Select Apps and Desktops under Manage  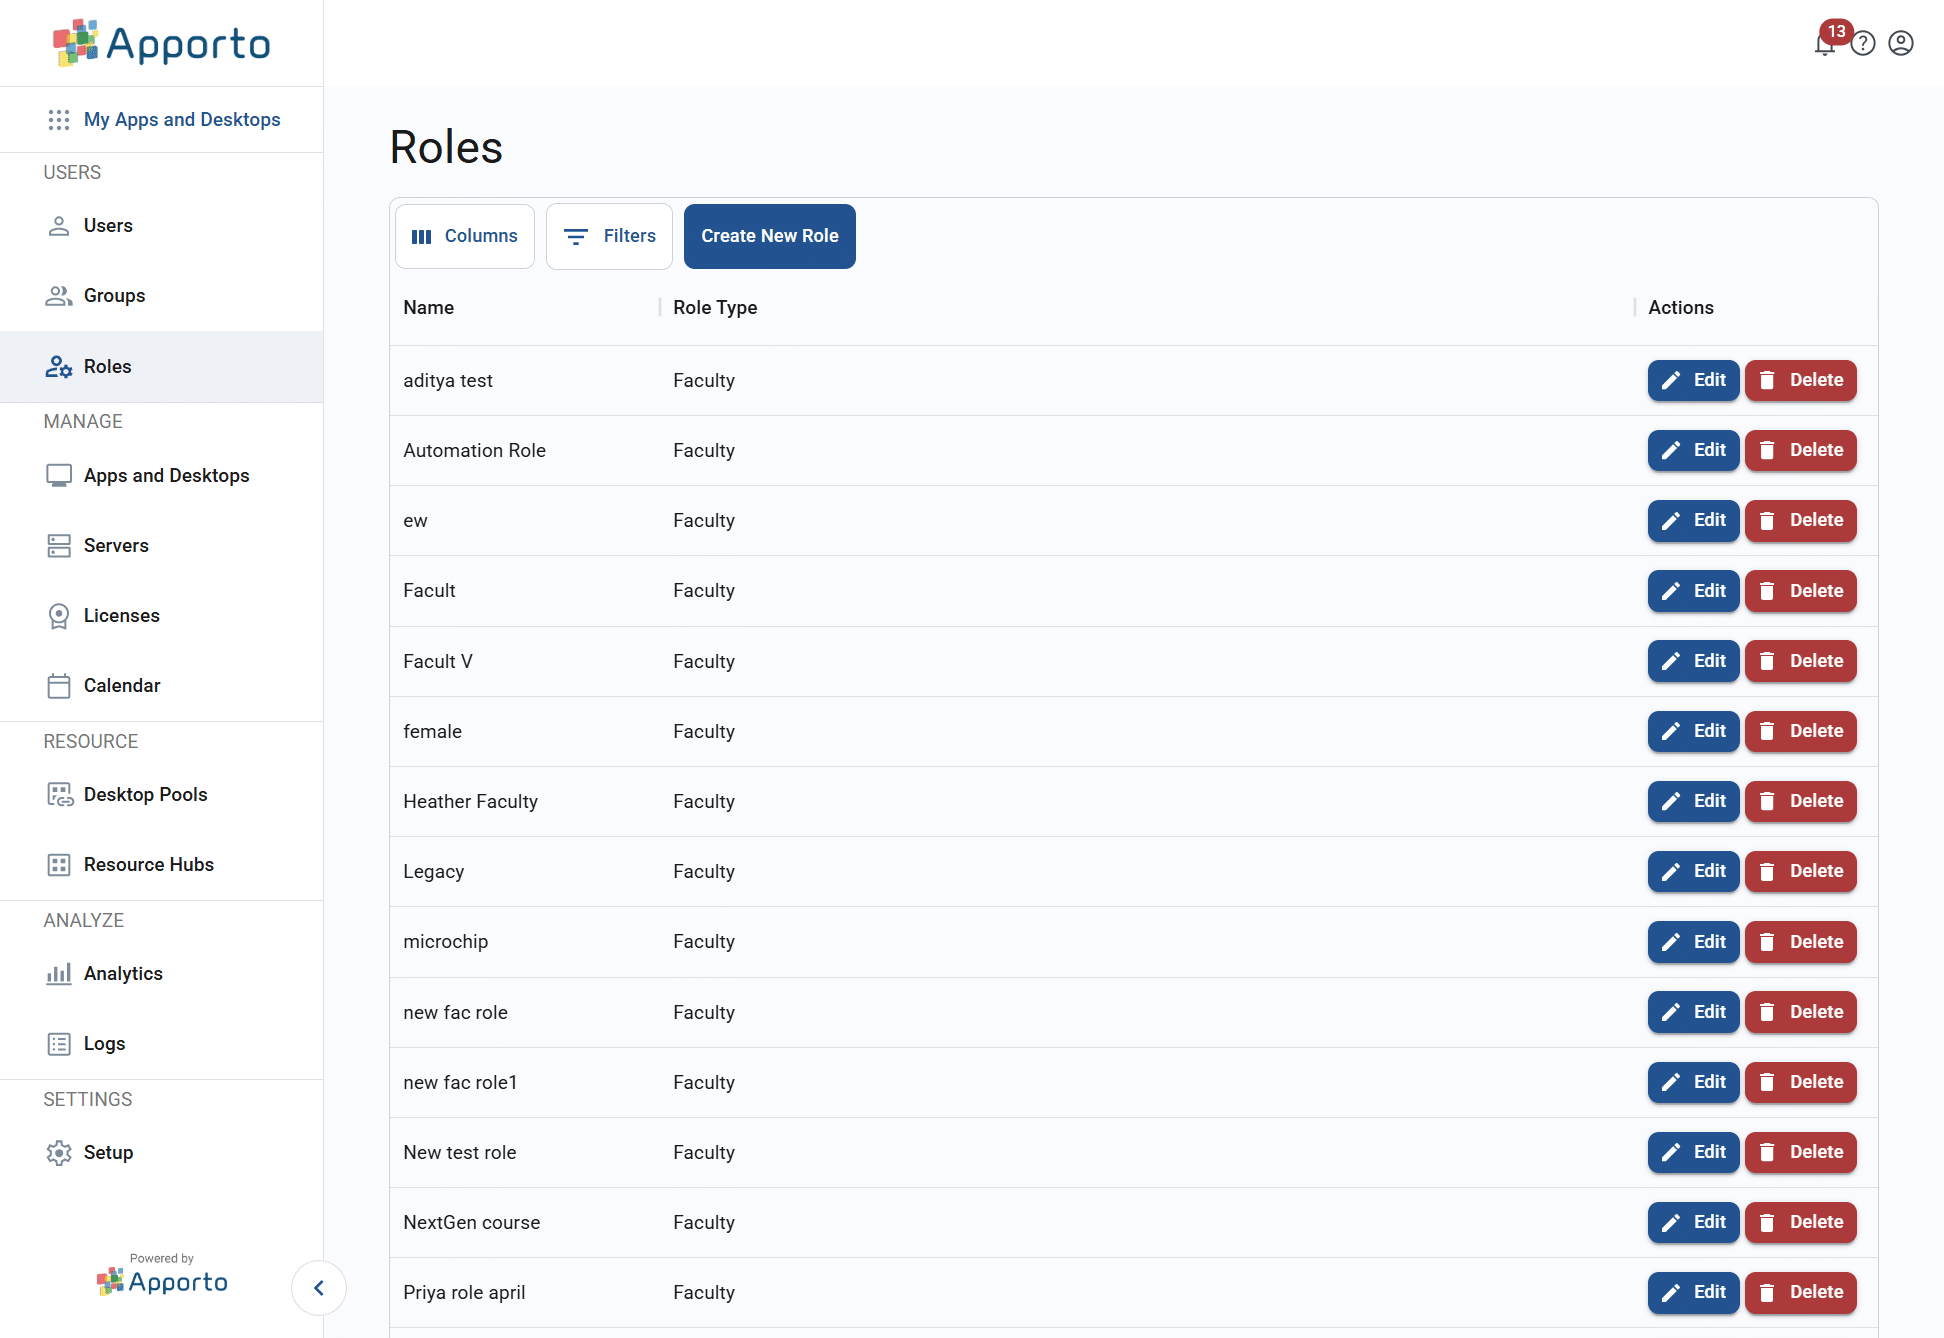pyautogui.click(x=166, y=475)
